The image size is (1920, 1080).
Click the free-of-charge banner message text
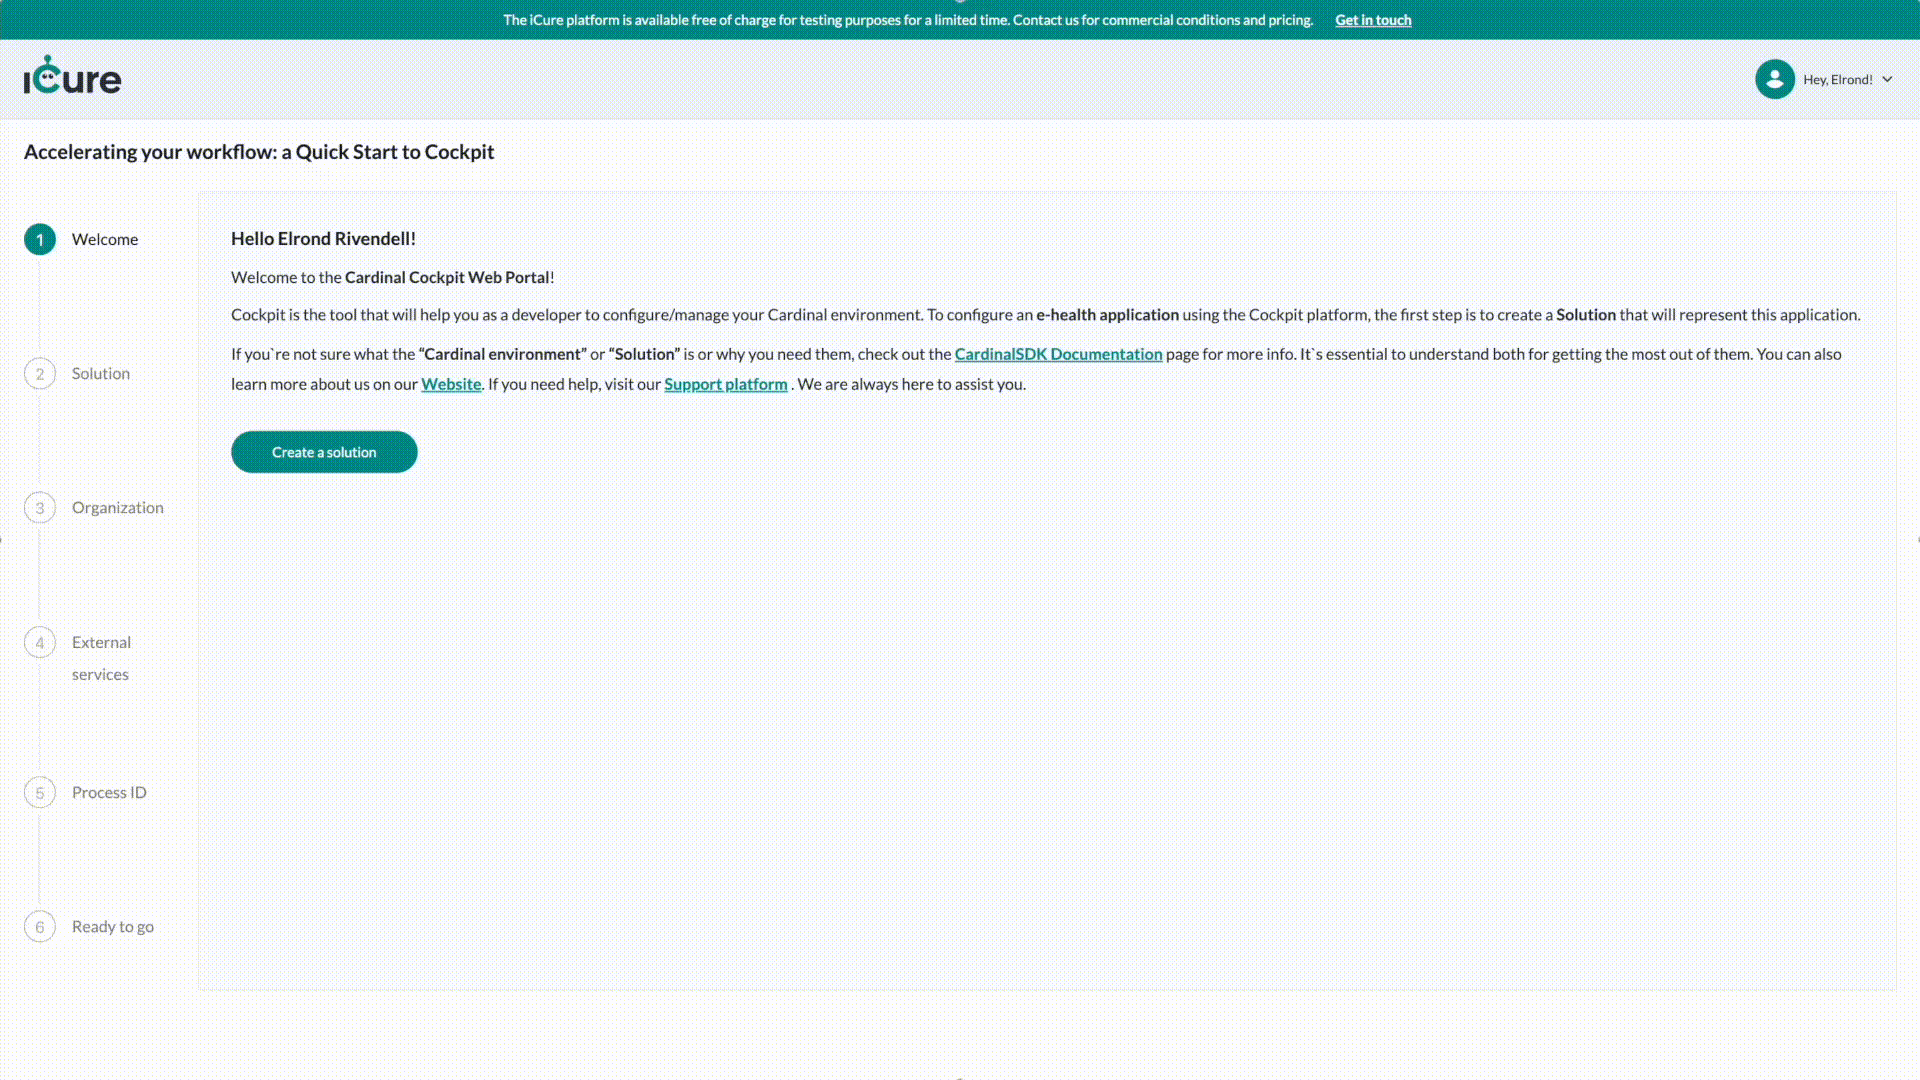click(908, 20)
